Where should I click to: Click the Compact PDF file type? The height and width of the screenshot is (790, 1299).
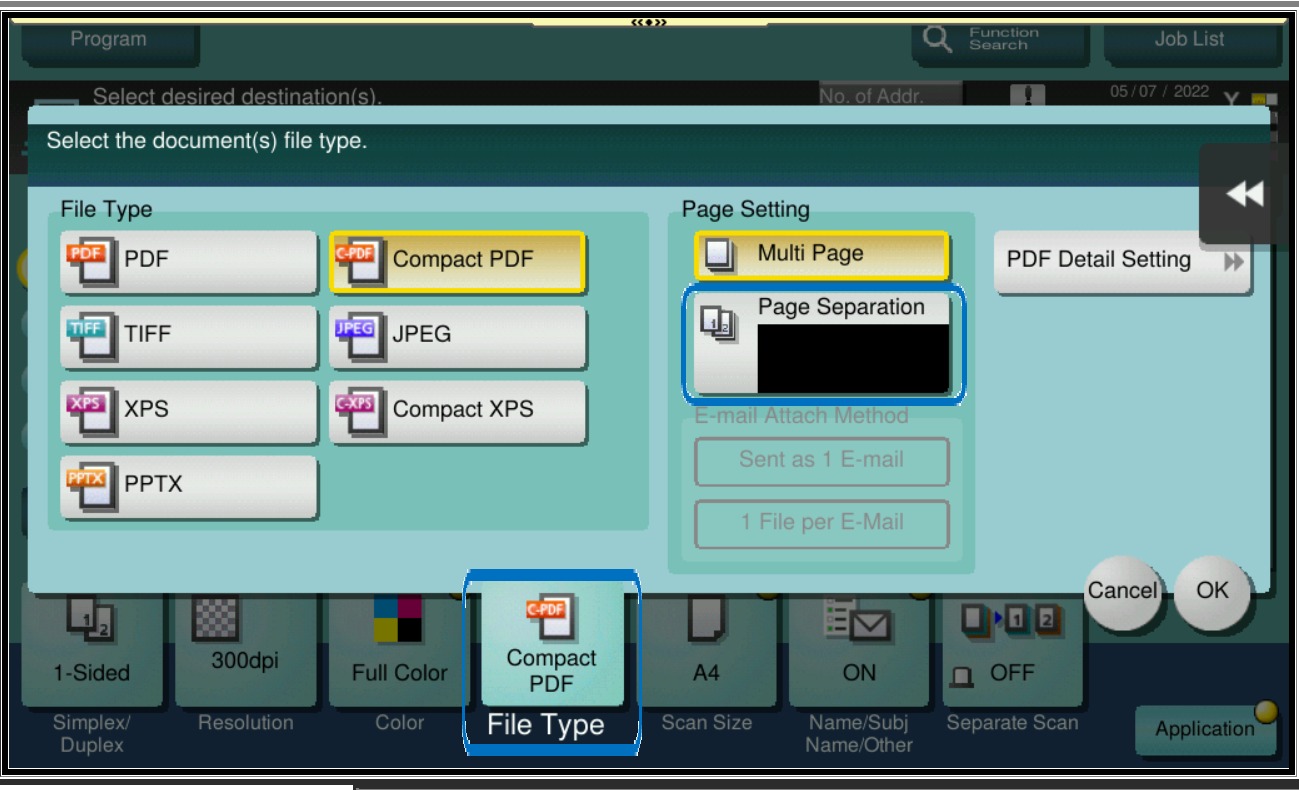[x=457, y=261]
